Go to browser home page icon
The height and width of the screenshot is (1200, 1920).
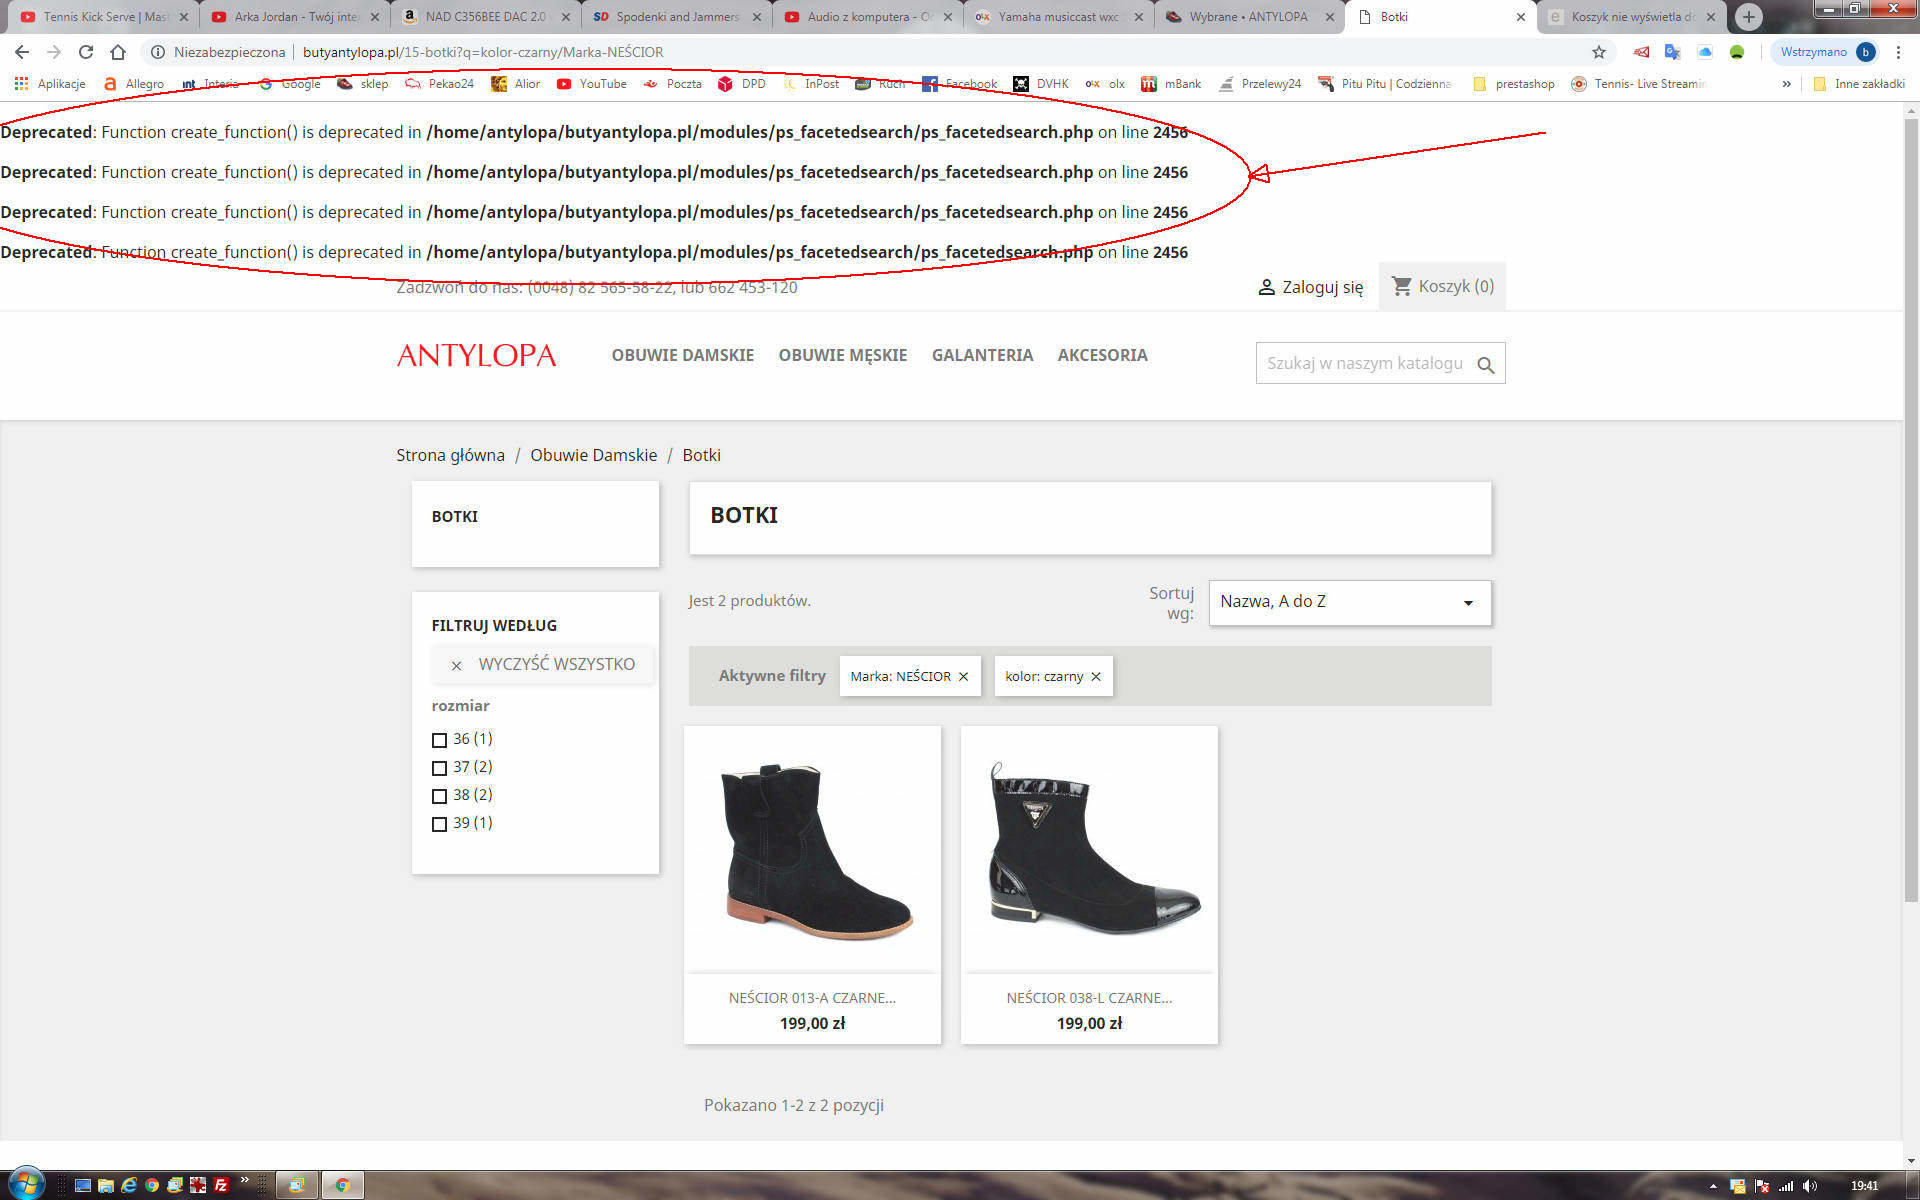click(118, 52)
